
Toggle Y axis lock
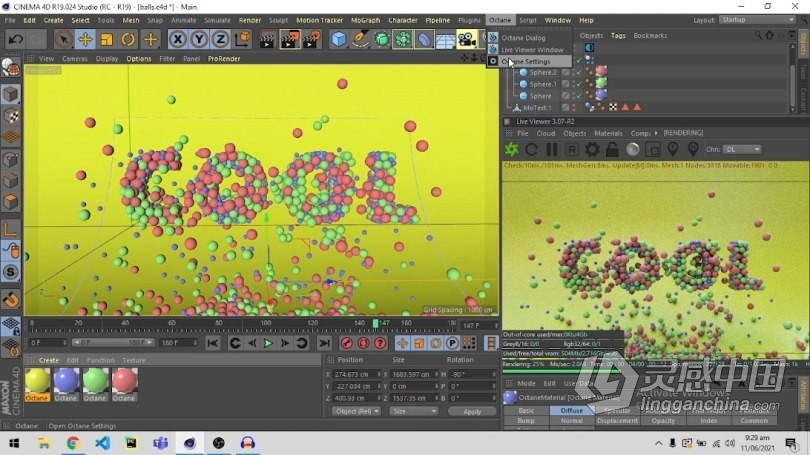(199, 39)
